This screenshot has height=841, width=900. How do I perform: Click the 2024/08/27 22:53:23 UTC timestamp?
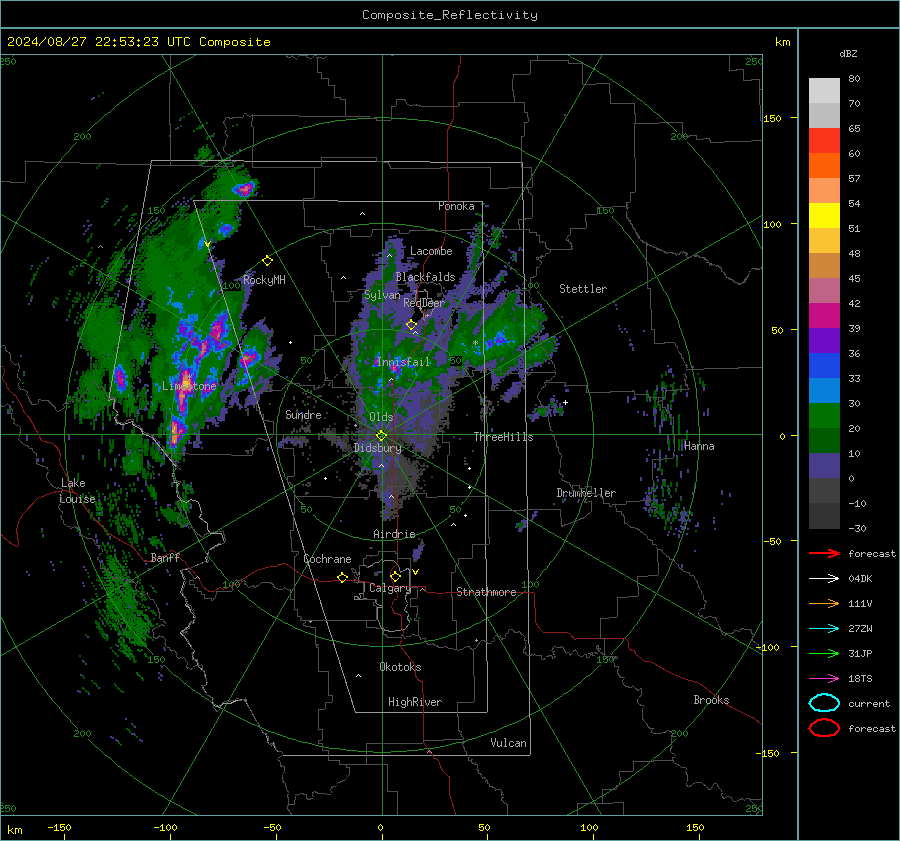point(98,42)
